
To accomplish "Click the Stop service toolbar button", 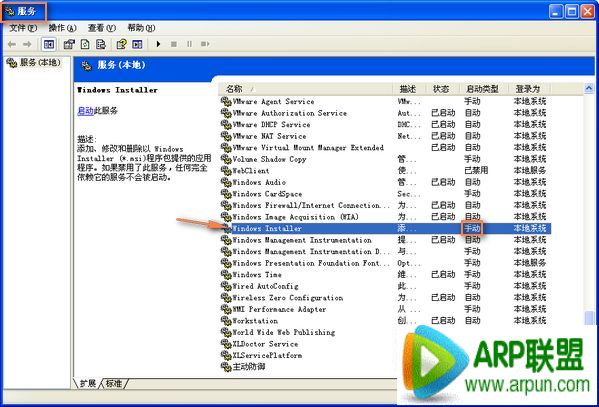I will (174, 44).
